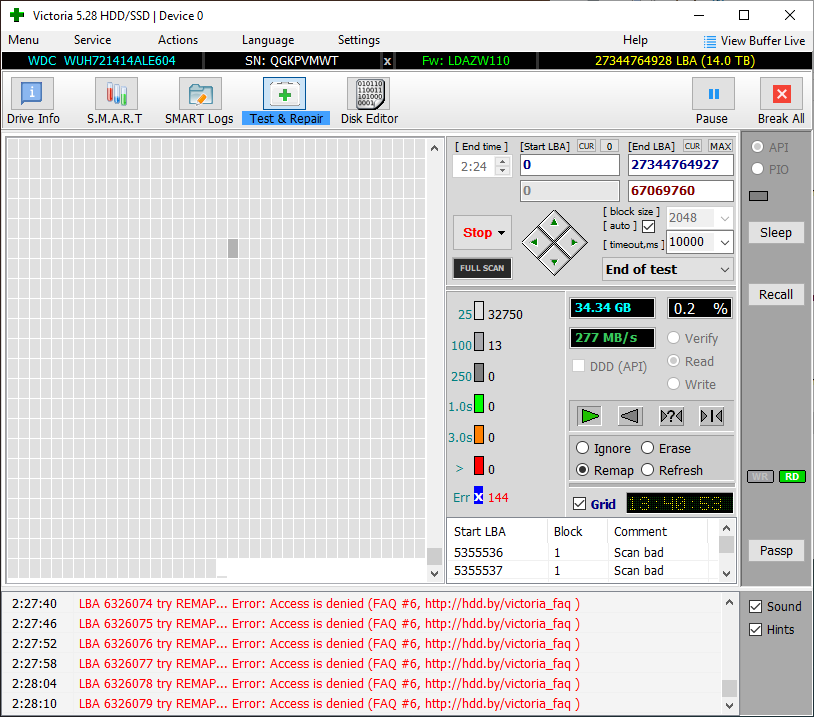The height and width of the screenshot is (717, 814).
Task: Open the Disk Editor icon
Action: tap(369, 94)
